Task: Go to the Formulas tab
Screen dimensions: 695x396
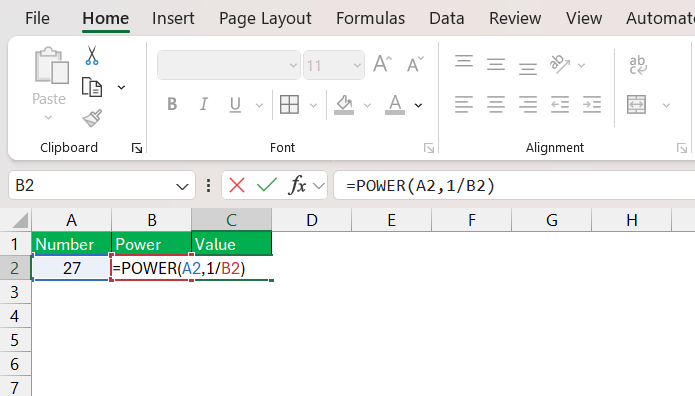Action: click(370, 19)
